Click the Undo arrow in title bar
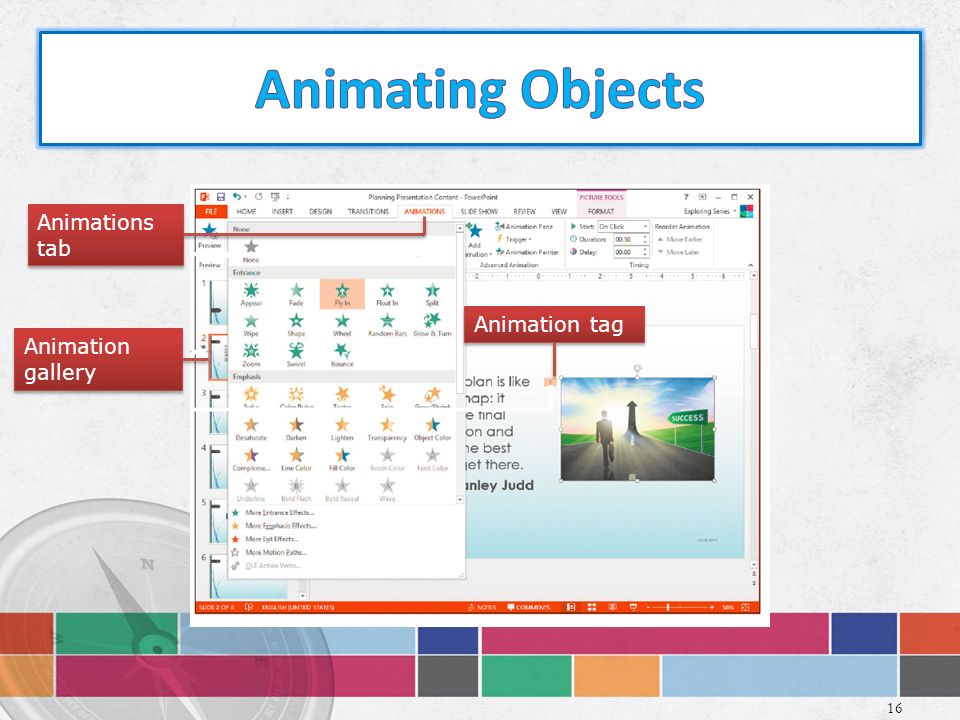The image size is (960, 720). pyautogui.click(x=236, y=197)
